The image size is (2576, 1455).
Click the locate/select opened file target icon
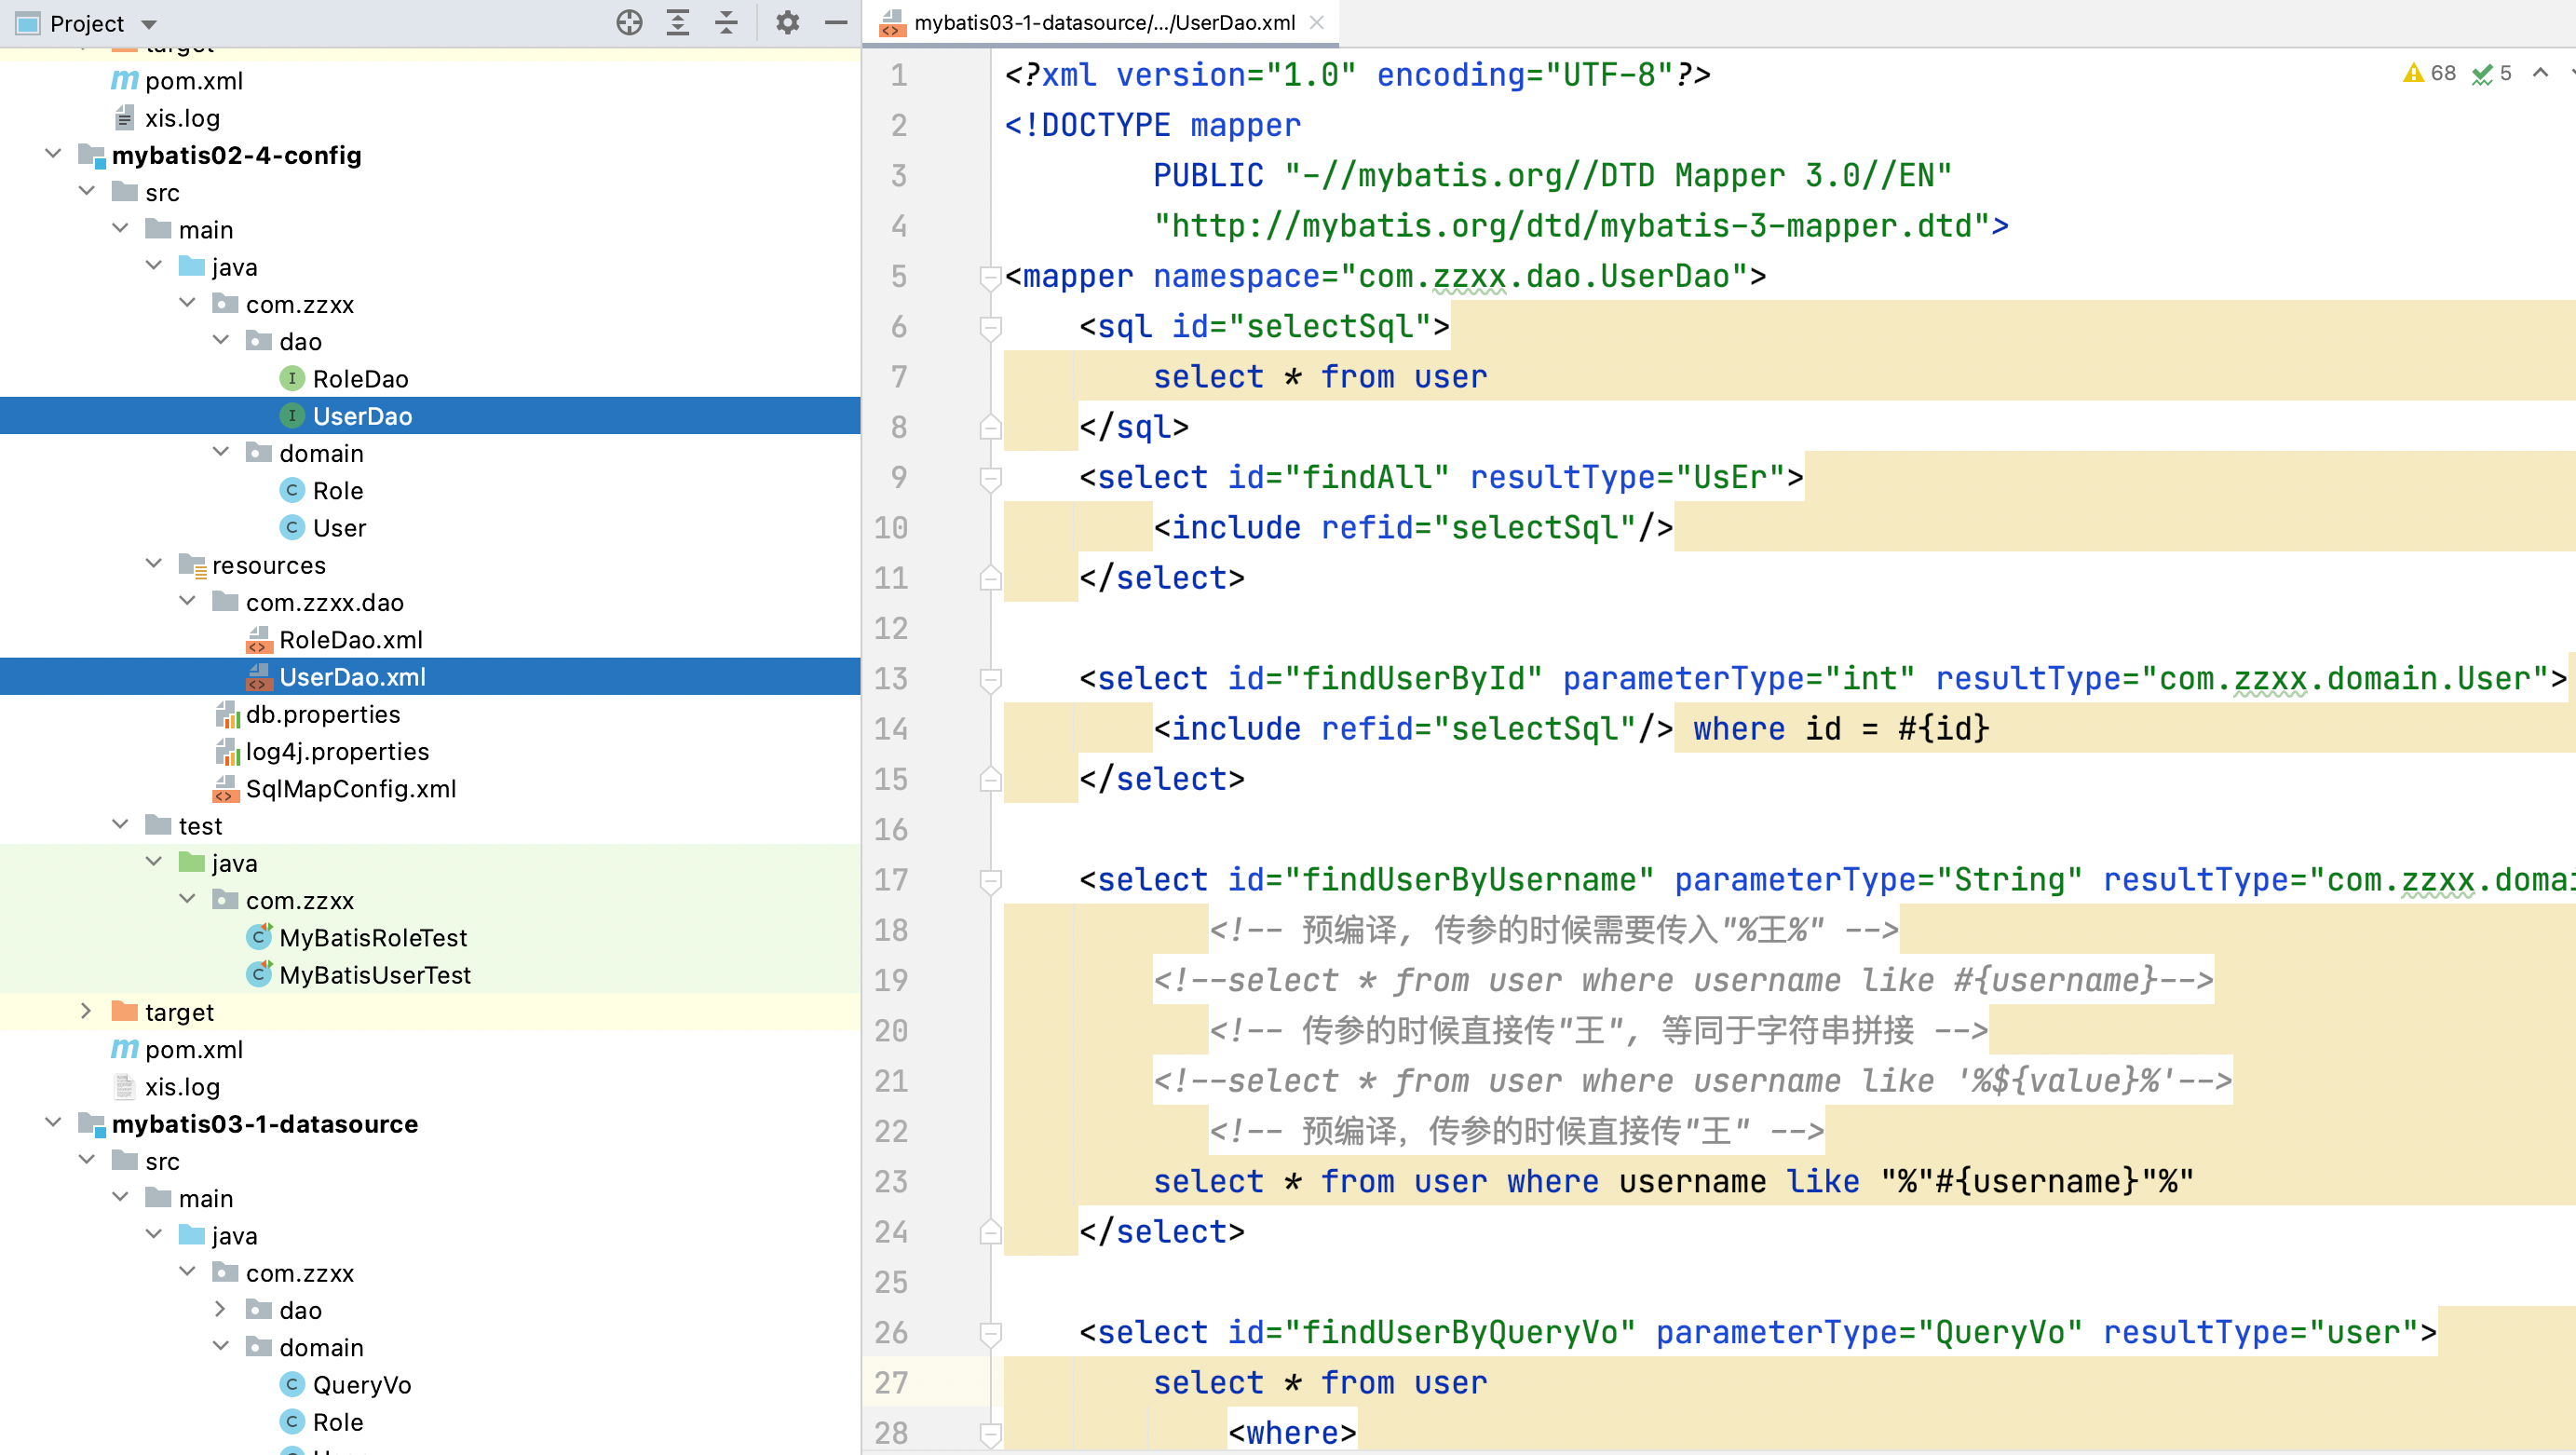629,23
